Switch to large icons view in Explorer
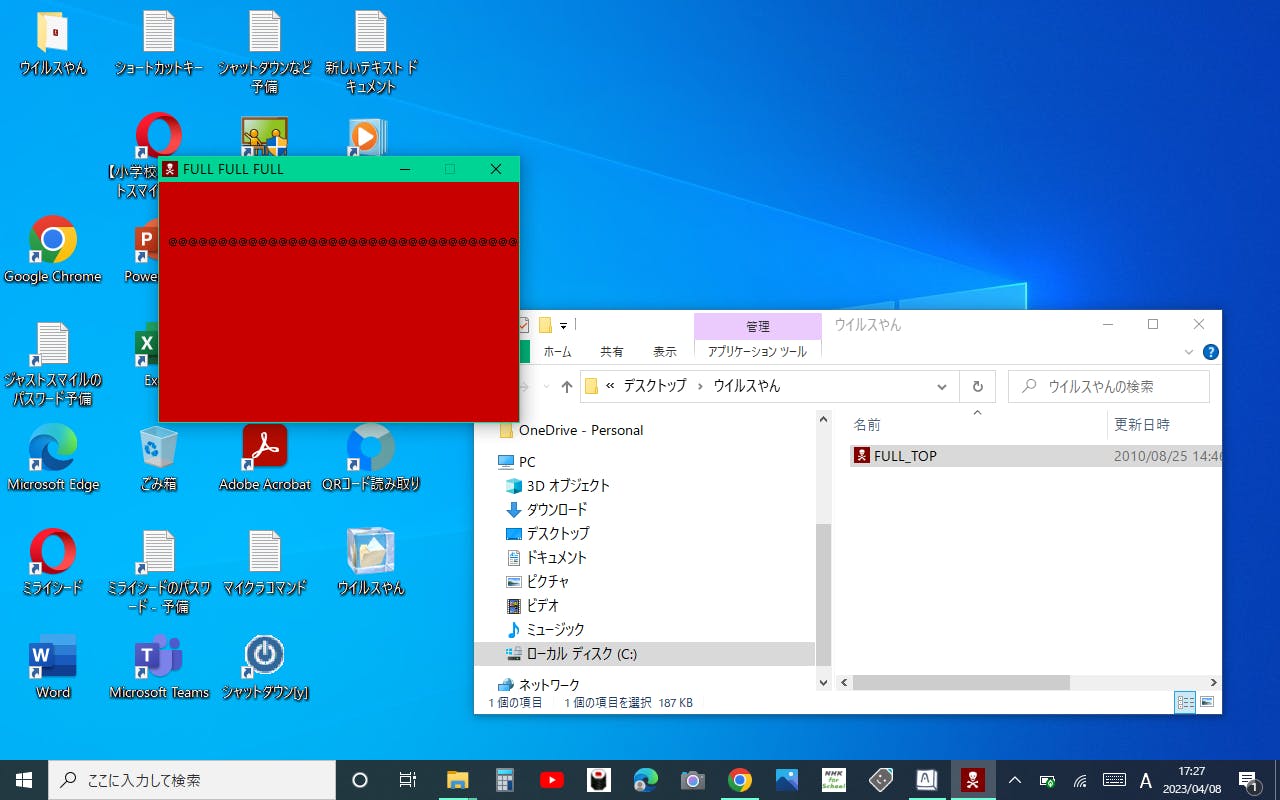Image resolution: width=1280 pixels, height=800 pixels. pyautogui.click(x=1207, y=702)
